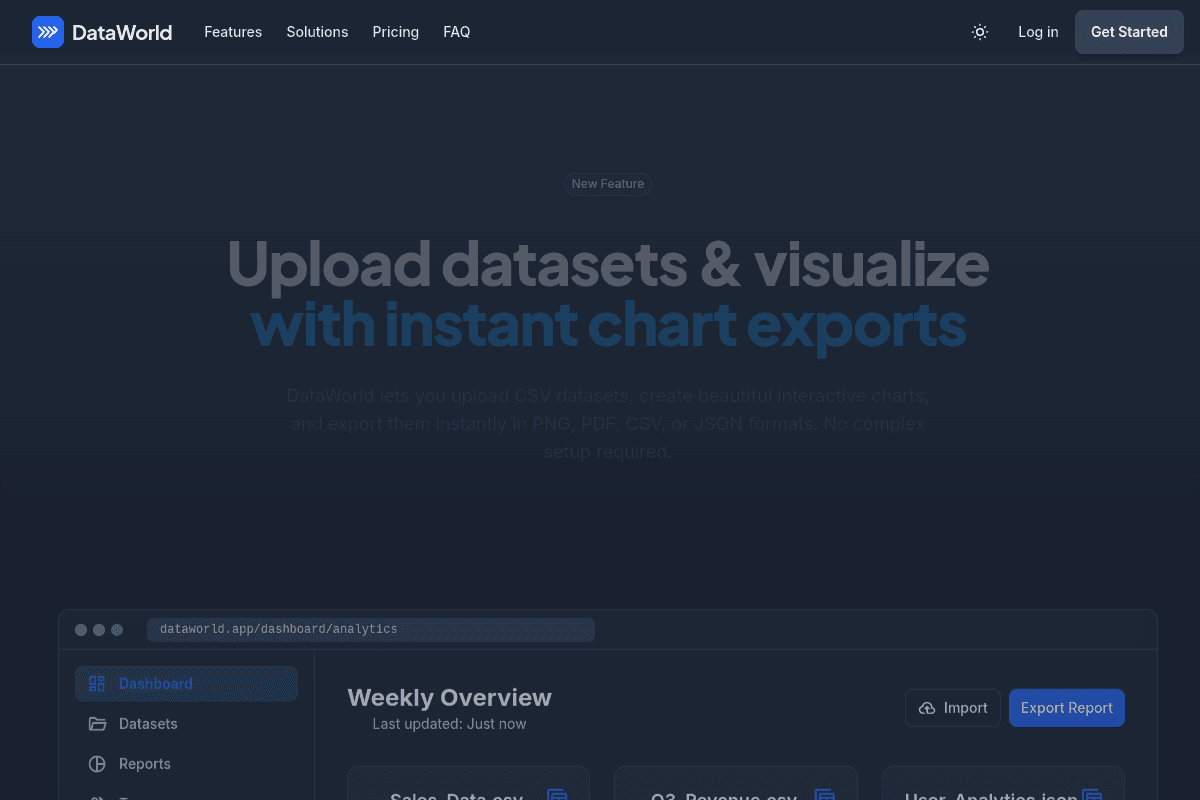This screenshot has width=1200, height=800.
Task: Click the Import button
Action: click(x=953, y=708)
